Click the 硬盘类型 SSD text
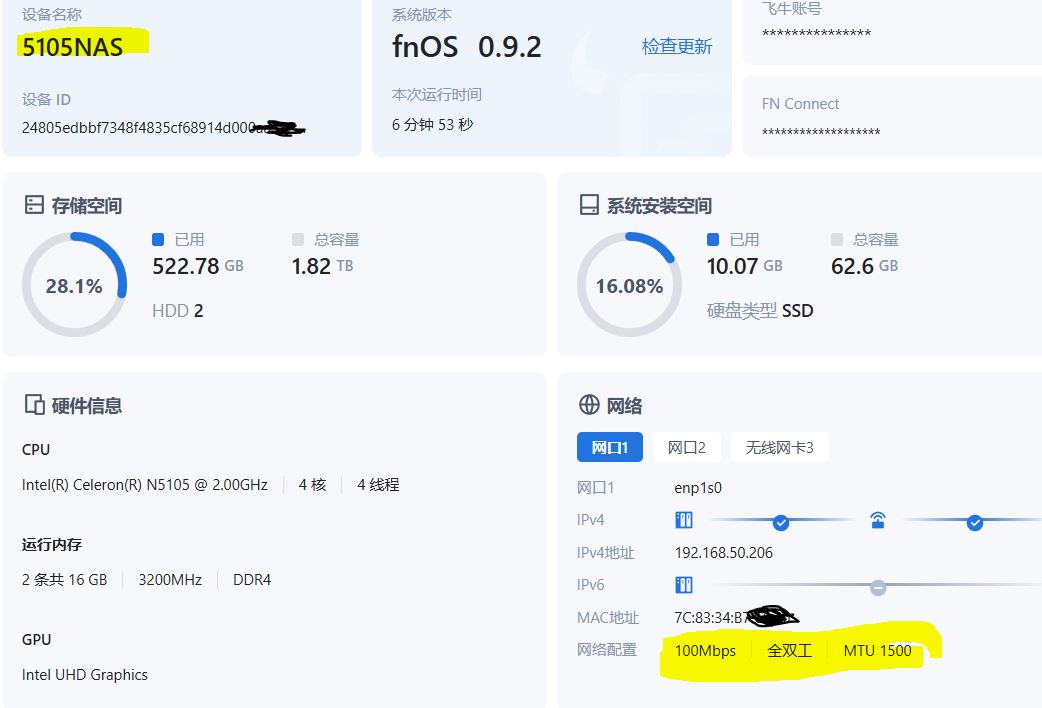The image size is (1042, 708). (760, 310)
